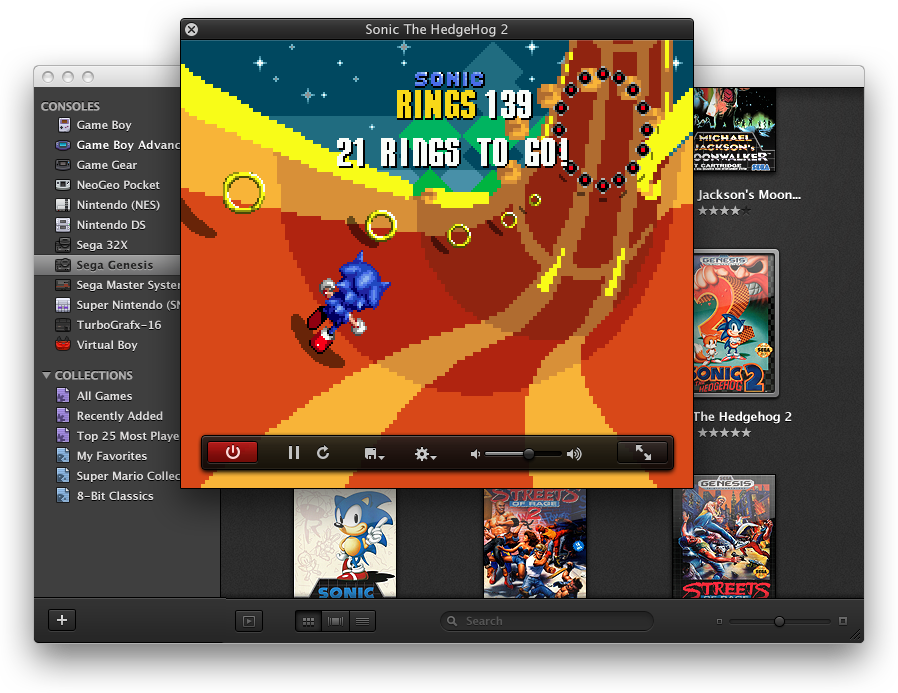Mute audio with the low-volume speaker icon
The height and width of the screenshot is (693, 898).
475,454
